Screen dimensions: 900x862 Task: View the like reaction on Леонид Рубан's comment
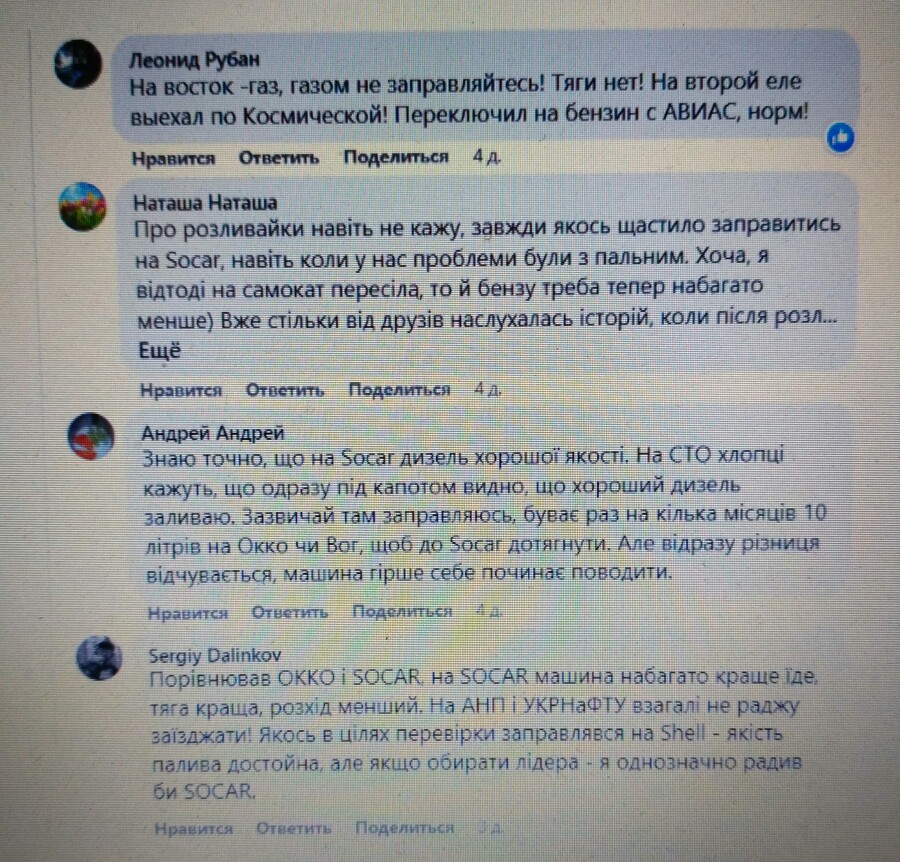tap(841, 138)
